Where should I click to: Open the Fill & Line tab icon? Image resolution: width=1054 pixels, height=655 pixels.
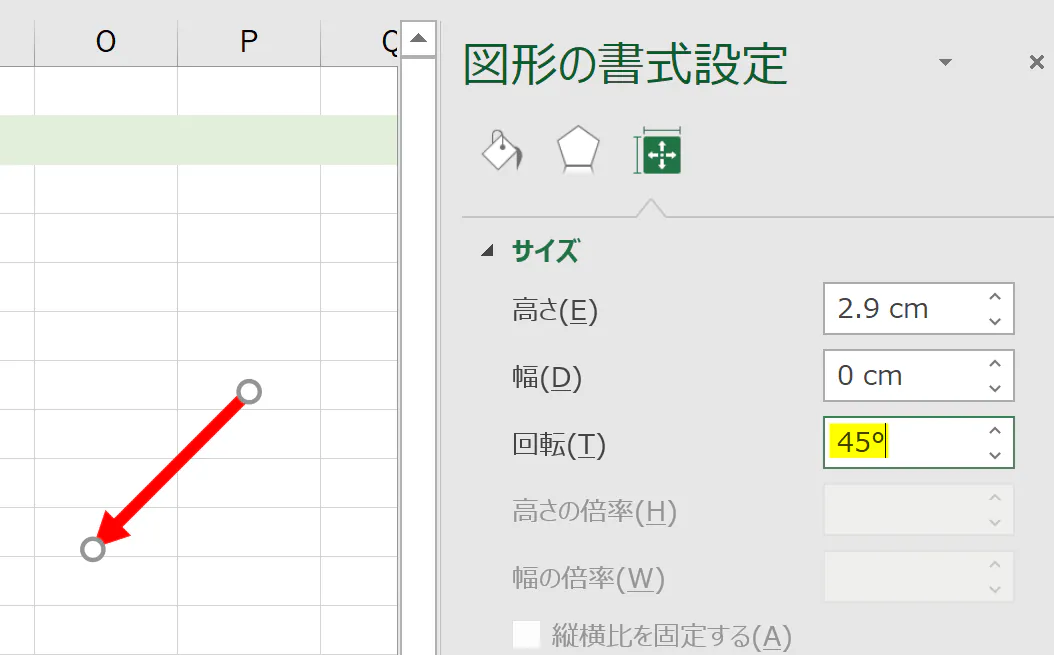tap(502, 150)
